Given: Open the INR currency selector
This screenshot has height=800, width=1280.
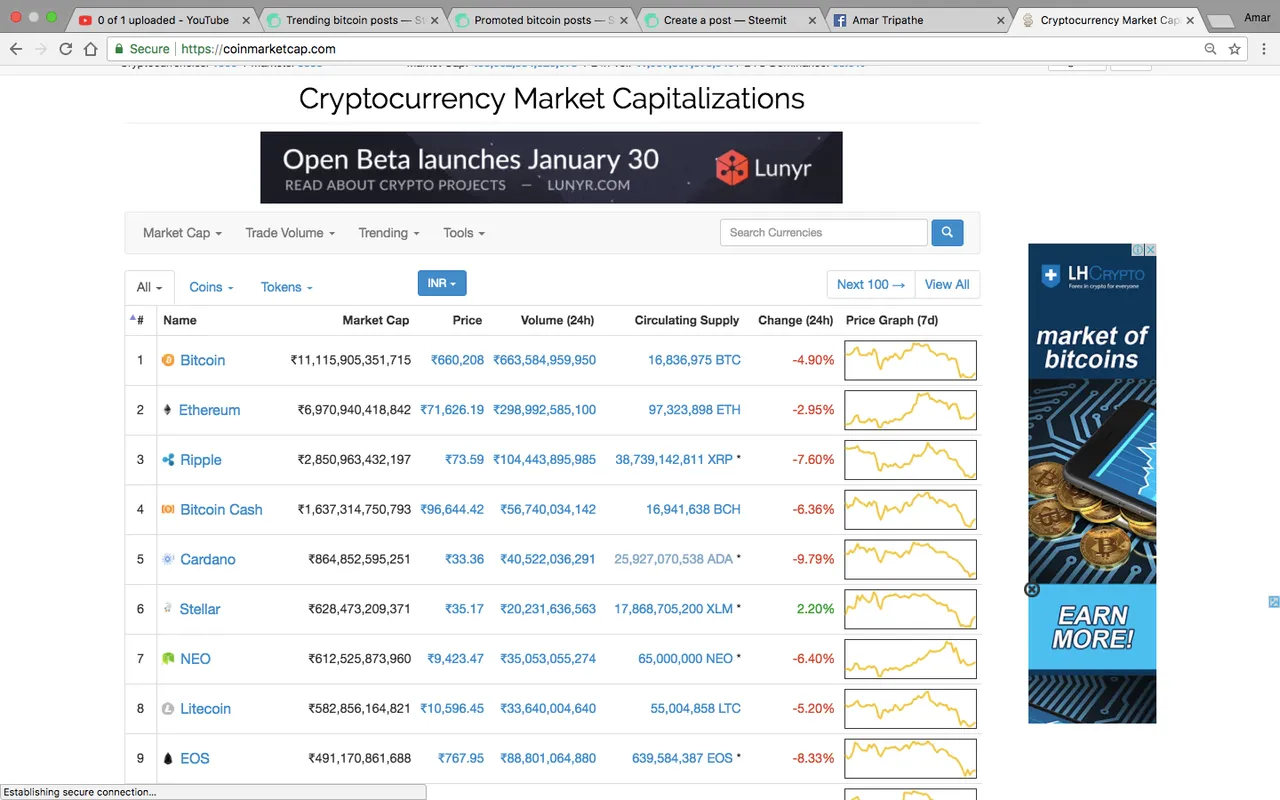Looking at the screenshot, I should [442, 284].
